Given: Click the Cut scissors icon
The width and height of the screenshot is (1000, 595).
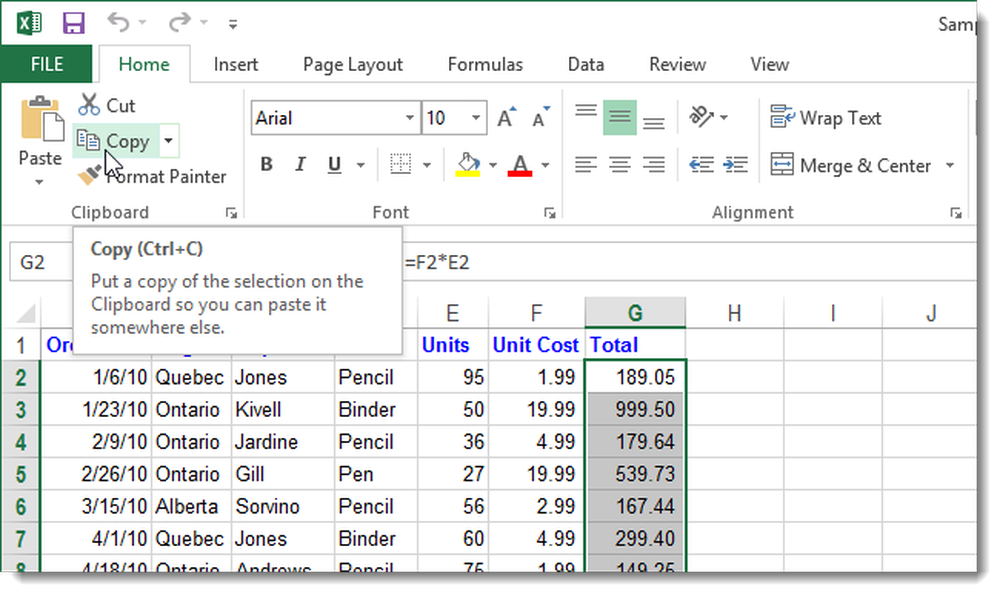Looking at the screenshot, I should (89, 105).
